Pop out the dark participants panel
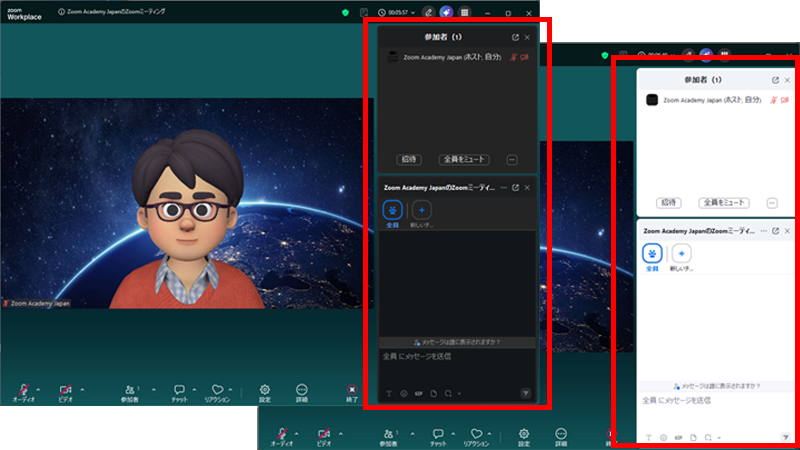Screen dimensions: 800x450 click(x=515, y=37)
